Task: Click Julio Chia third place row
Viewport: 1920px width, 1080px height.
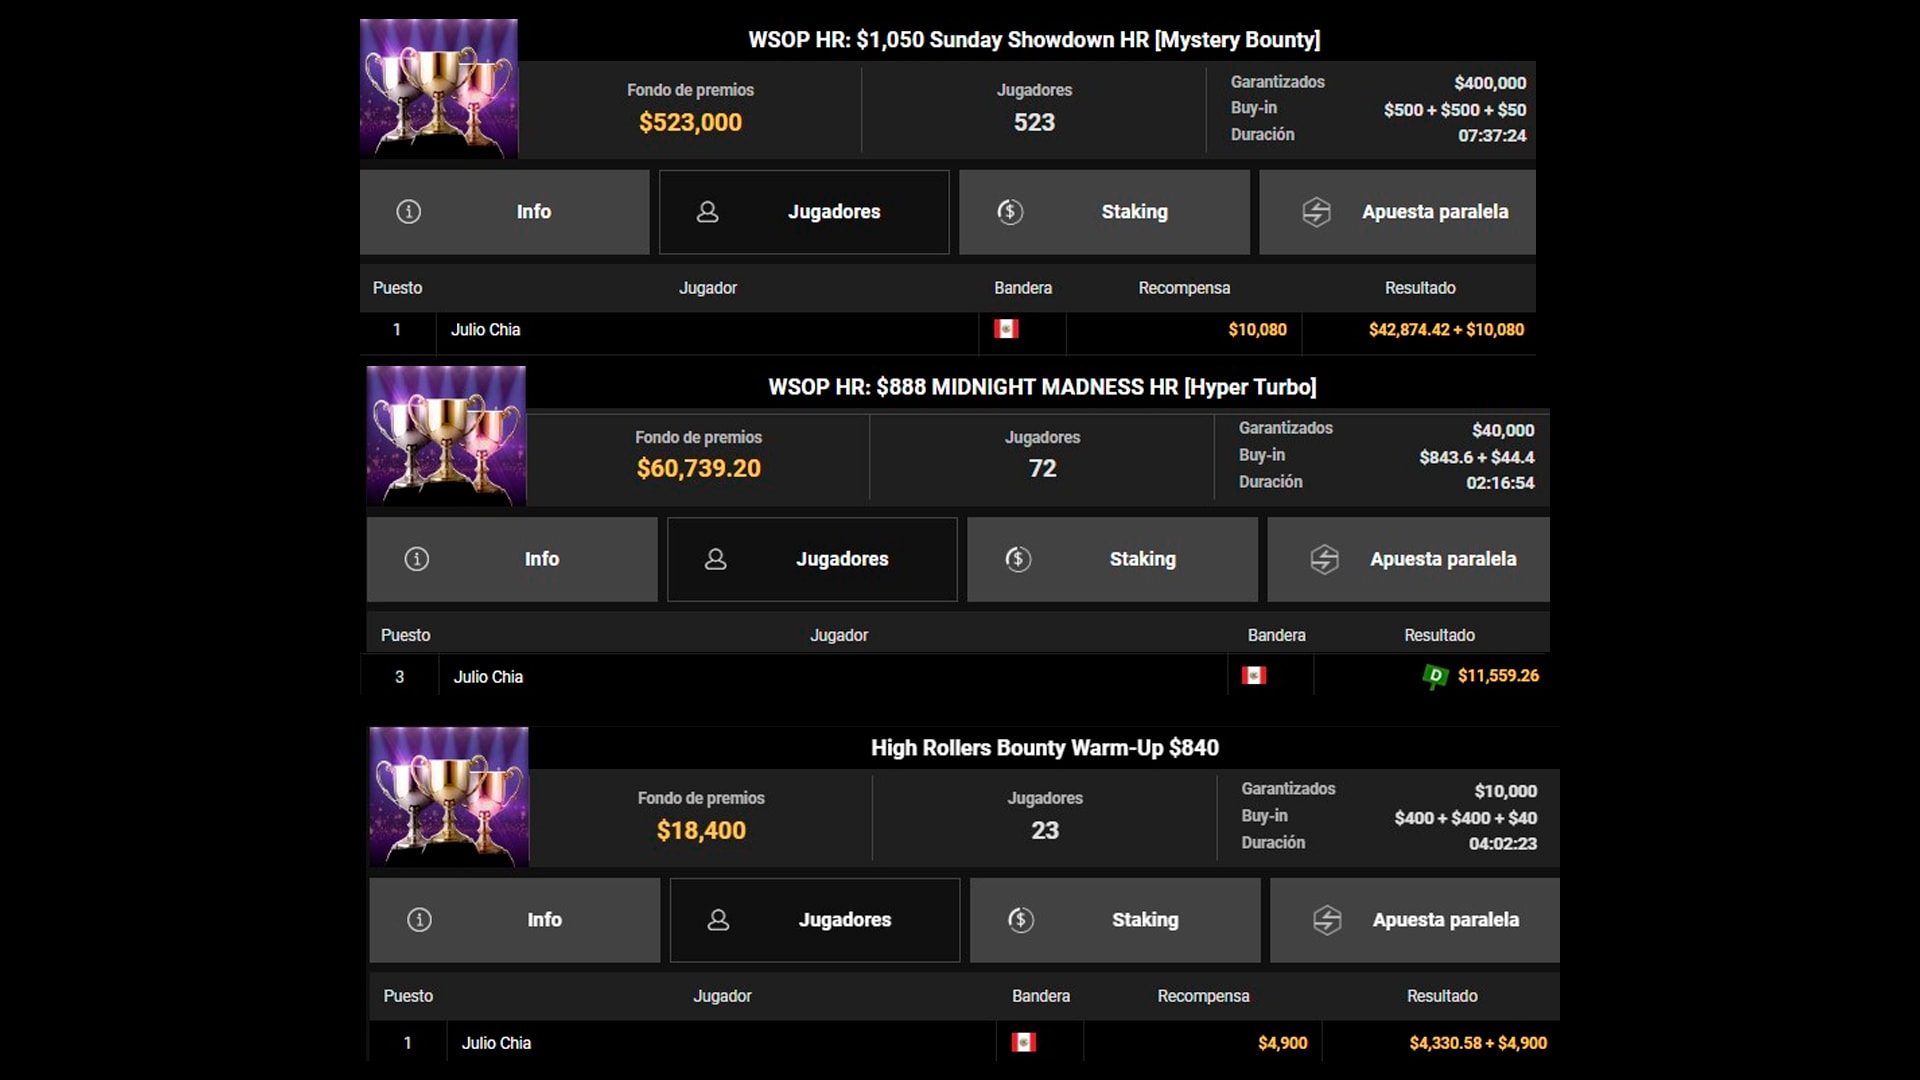Action: tap(488, 677)
